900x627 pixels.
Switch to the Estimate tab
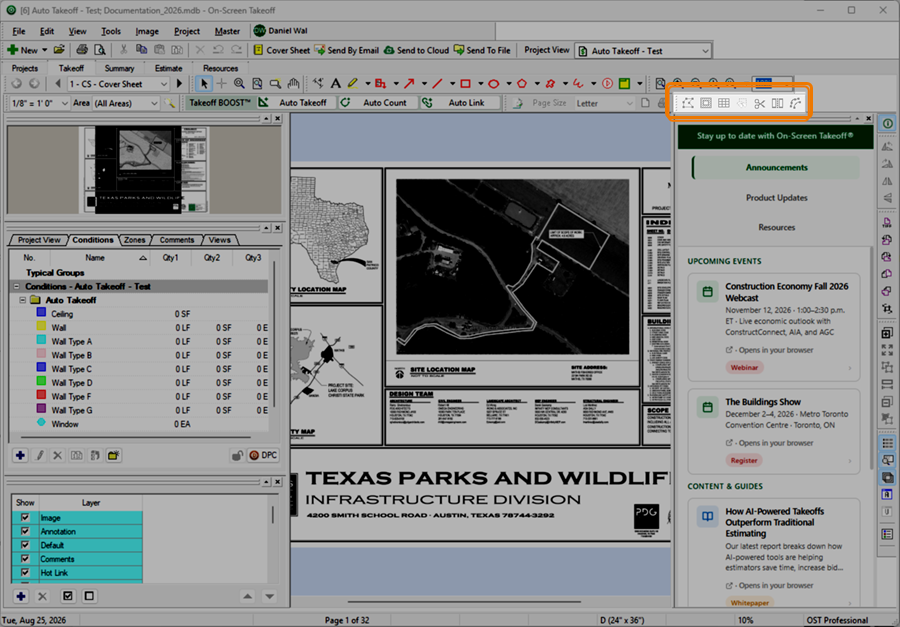(x=168, y=68)
